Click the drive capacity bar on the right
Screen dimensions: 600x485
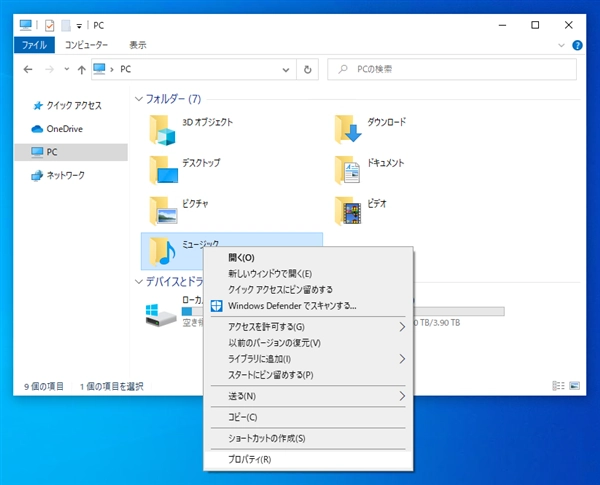(459, 311)
